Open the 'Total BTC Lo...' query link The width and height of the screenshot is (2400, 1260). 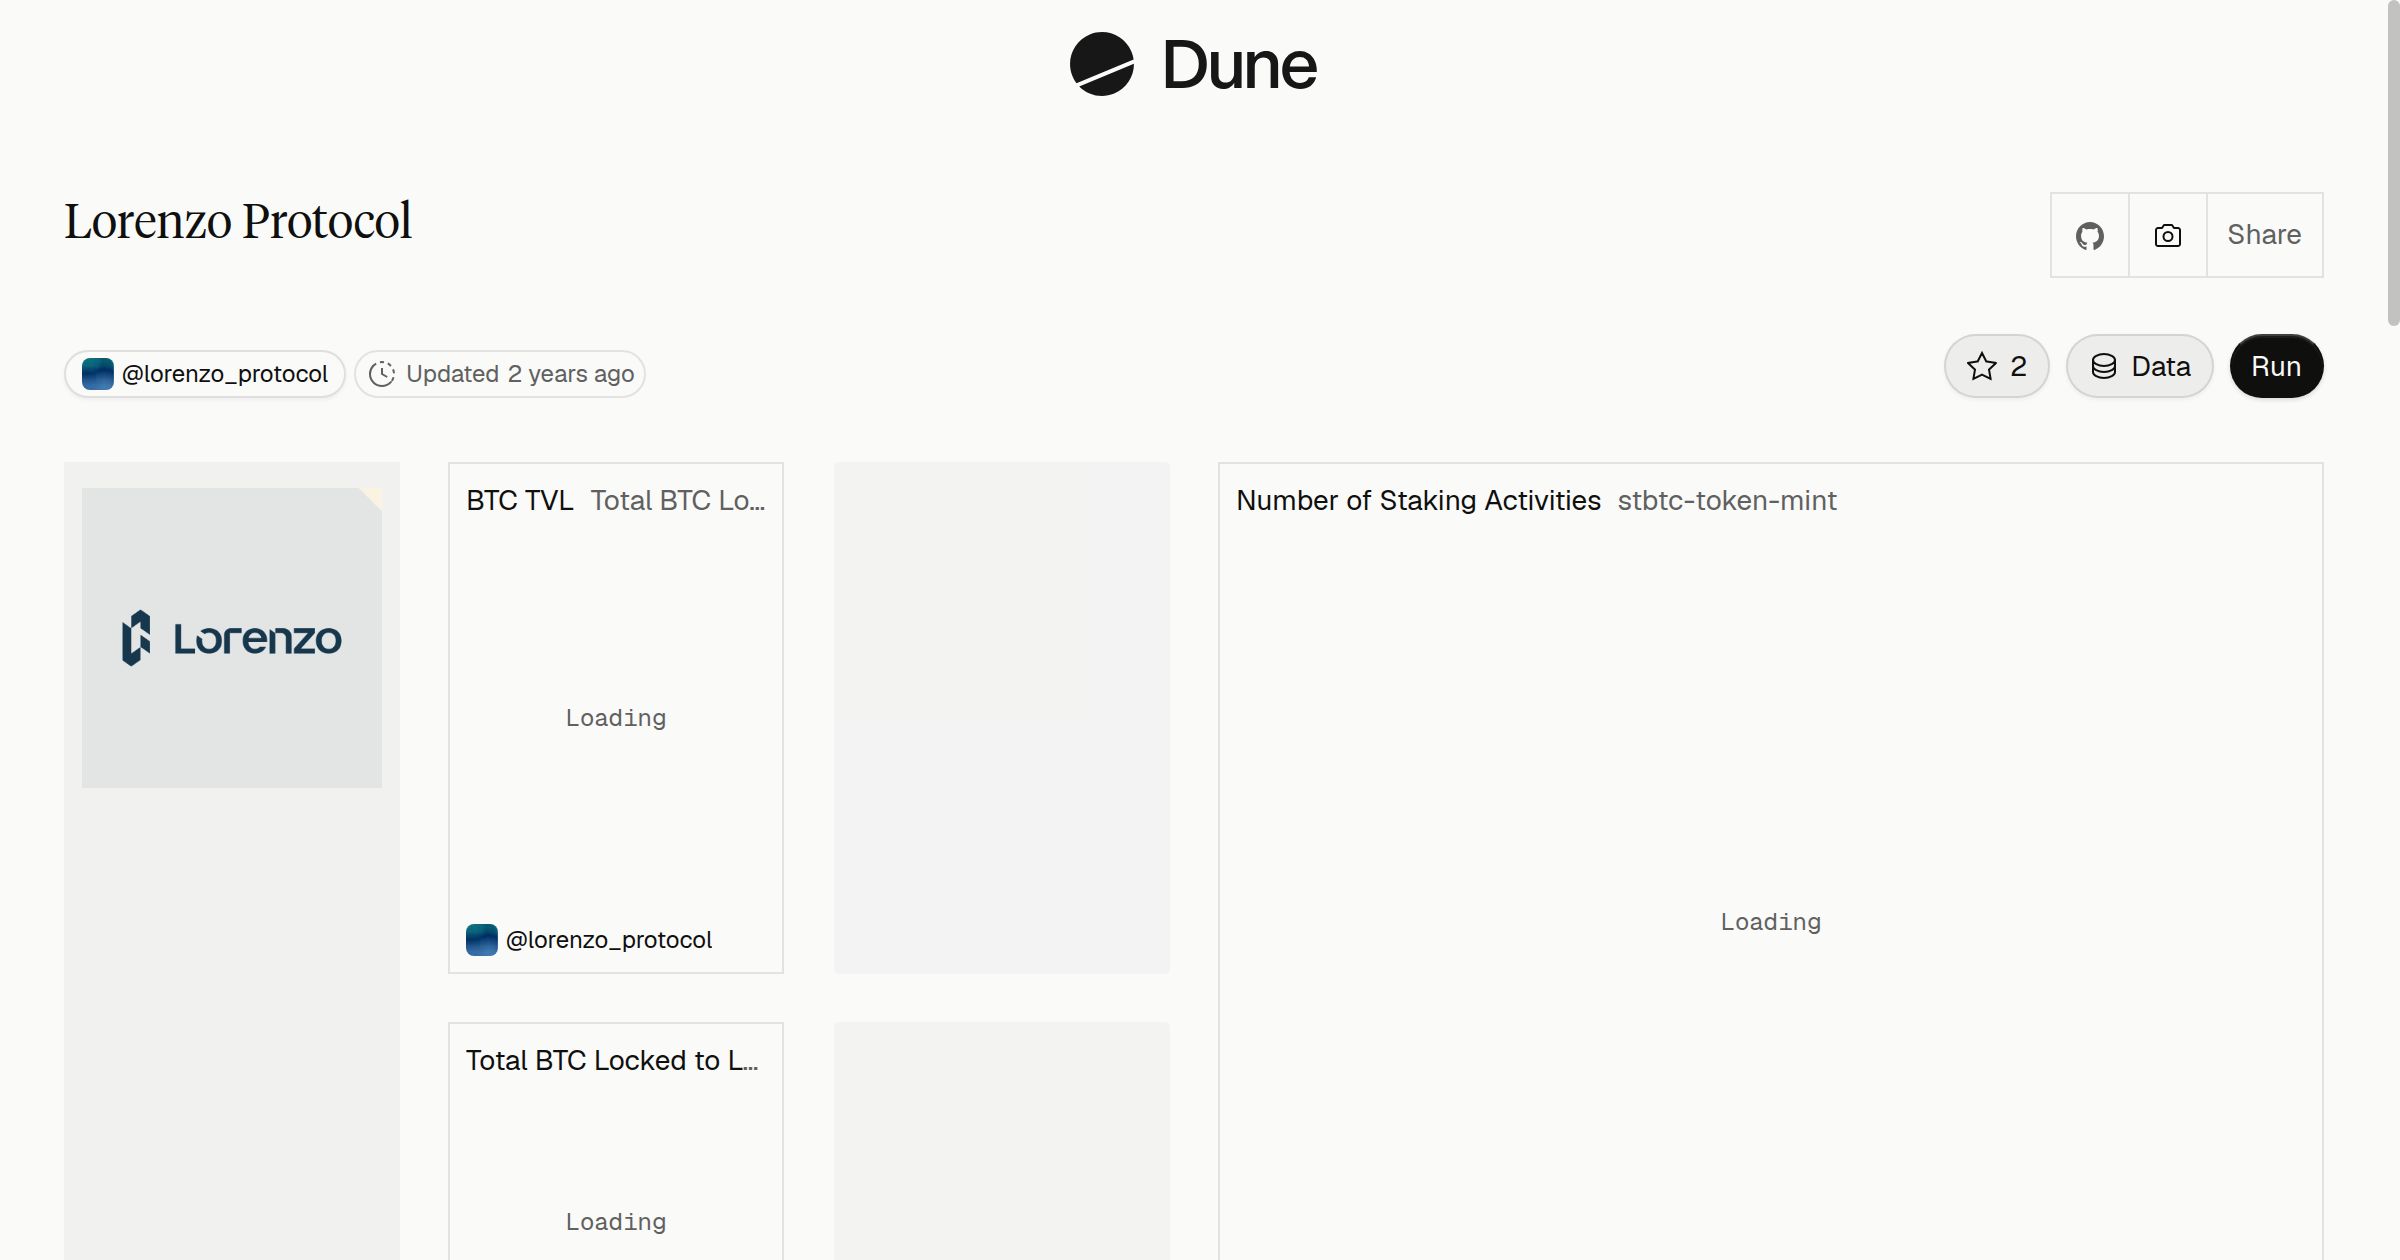pos(678,500)
